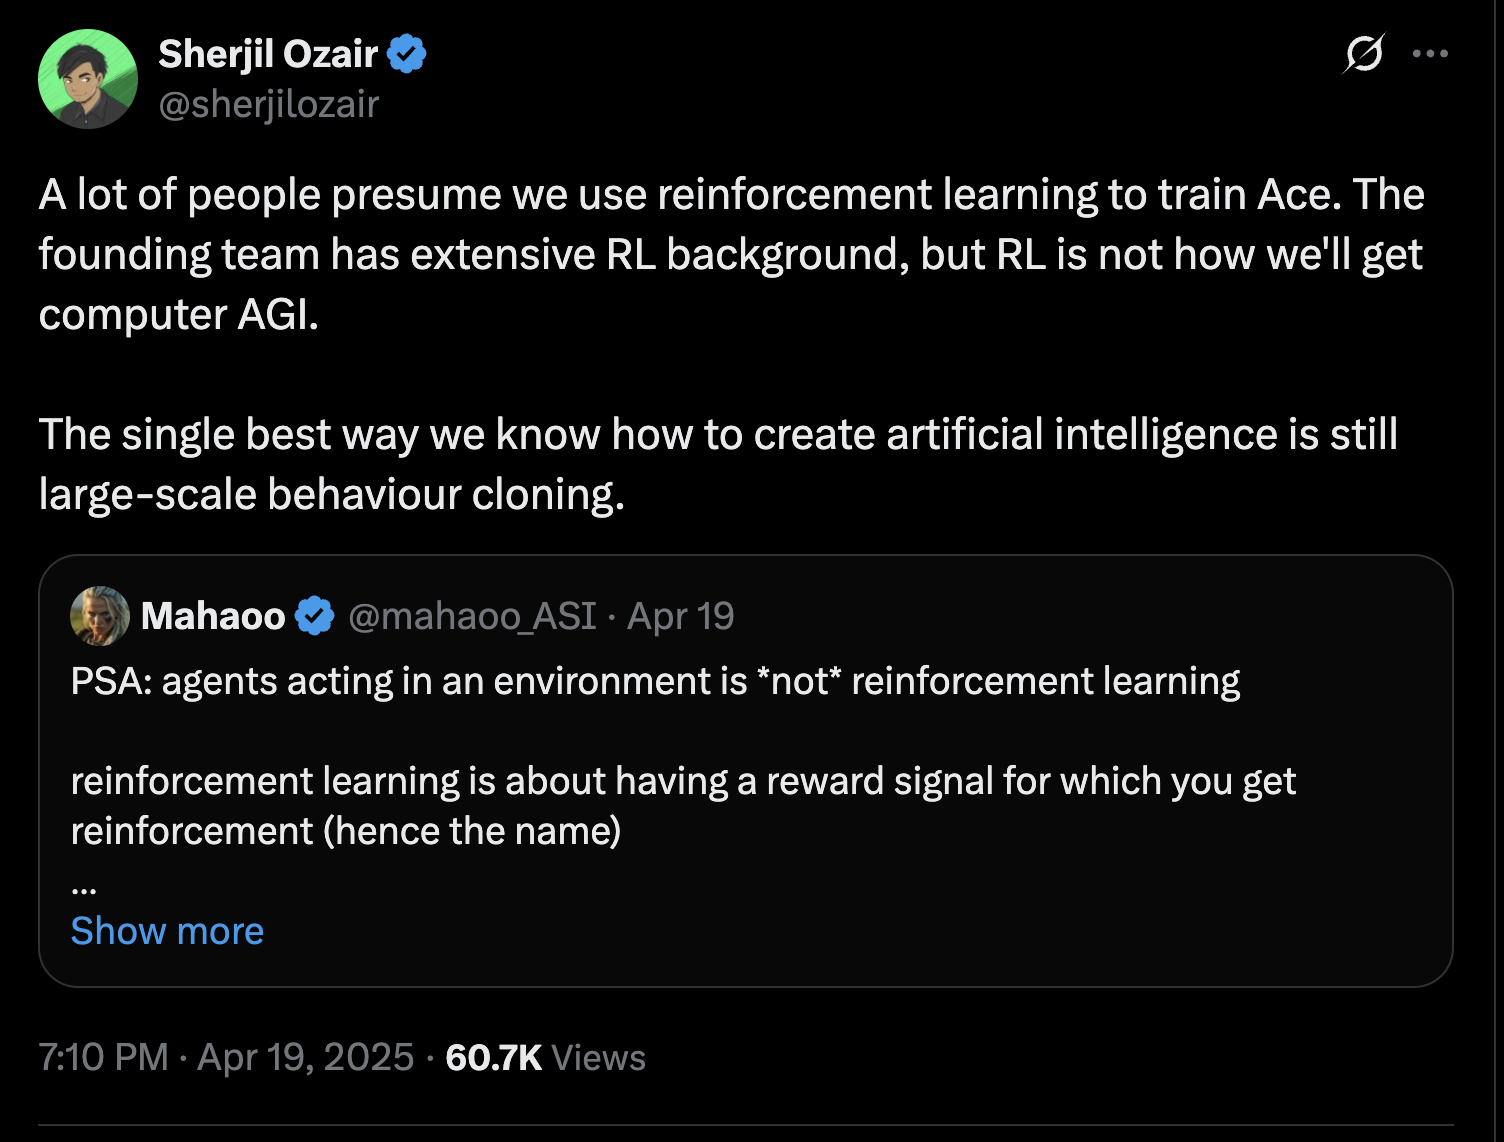Click the reward signal paragraph in quote

click(x=683, y=806)
